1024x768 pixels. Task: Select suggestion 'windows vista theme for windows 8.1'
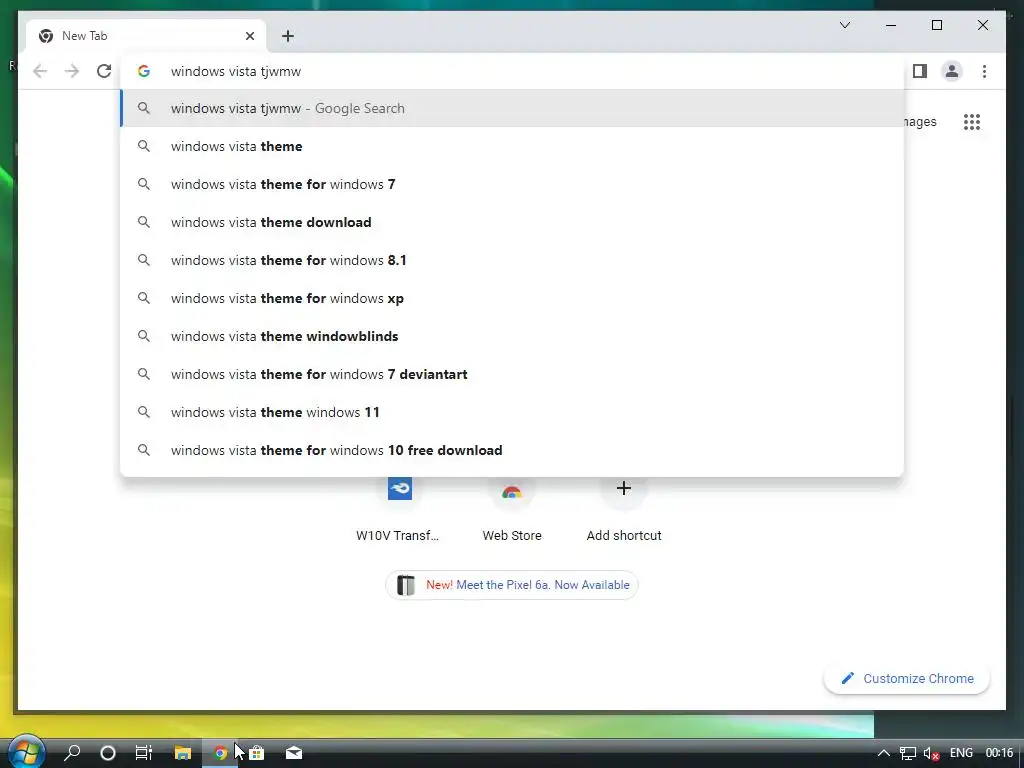513,260
